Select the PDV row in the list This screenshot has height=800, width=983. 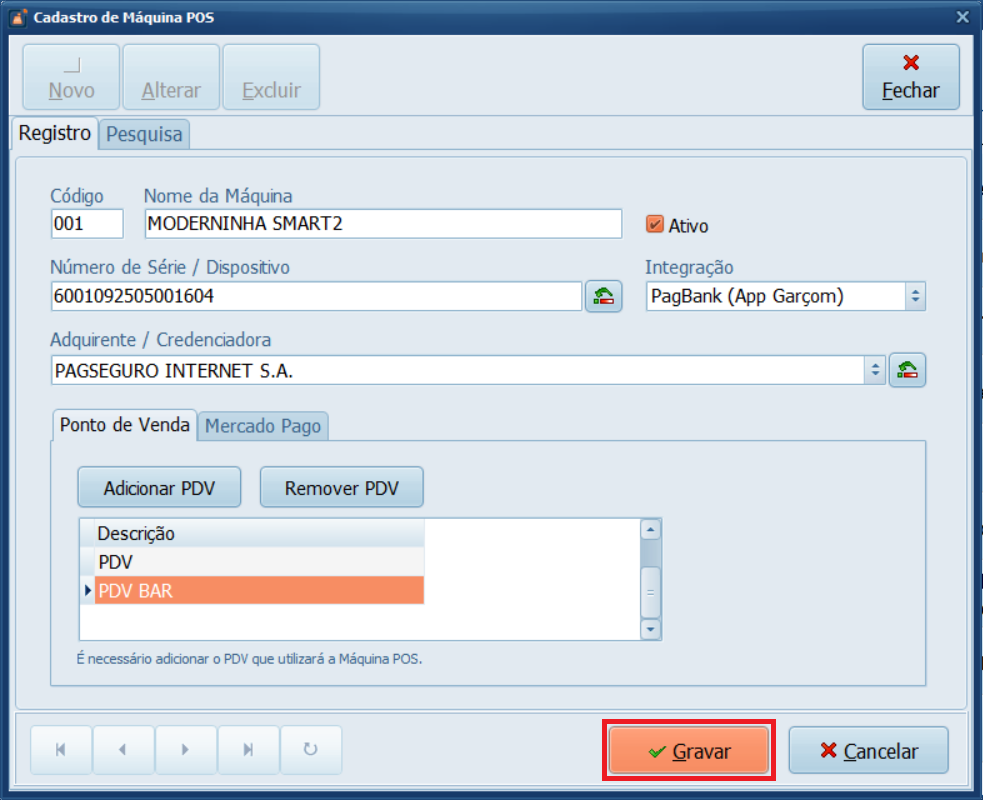[259, 562]
